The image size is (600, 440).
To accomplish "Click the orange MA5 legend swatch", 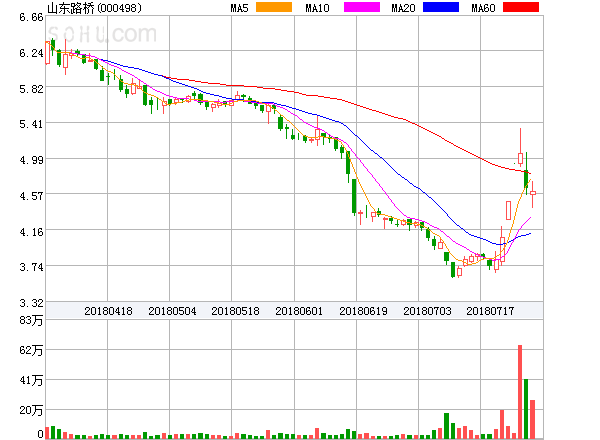I will (274, 7).
